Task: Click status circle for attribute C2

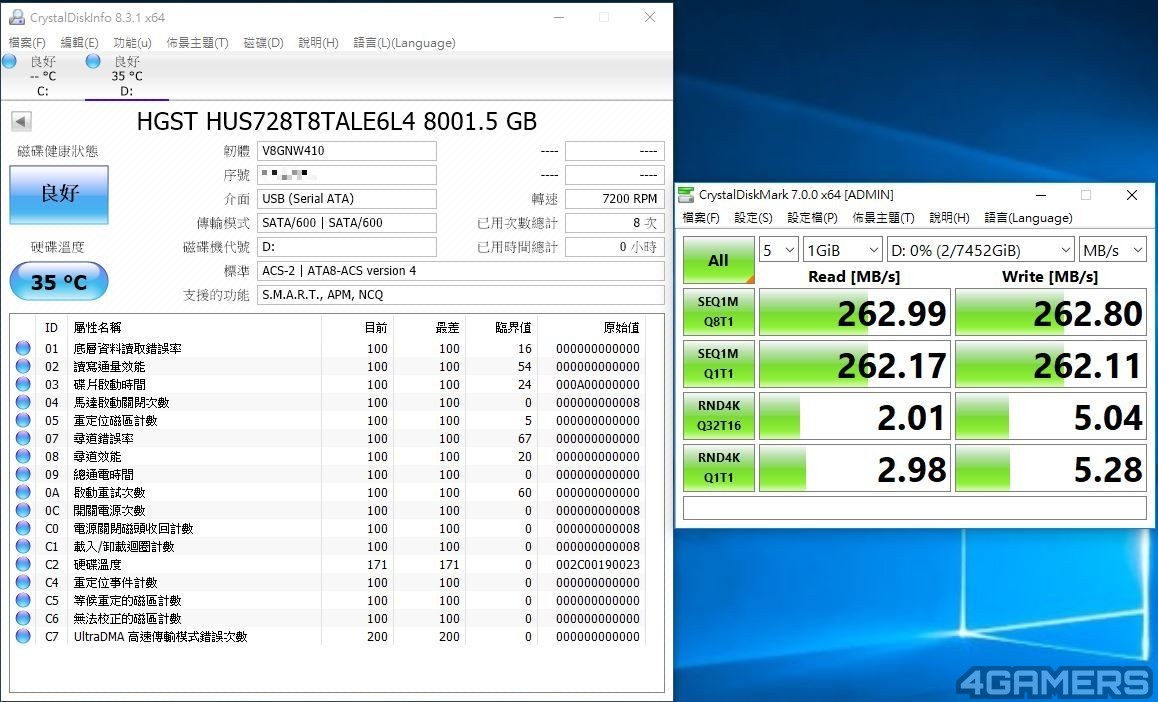Action: pyautogui.click(x=23, y=564)
